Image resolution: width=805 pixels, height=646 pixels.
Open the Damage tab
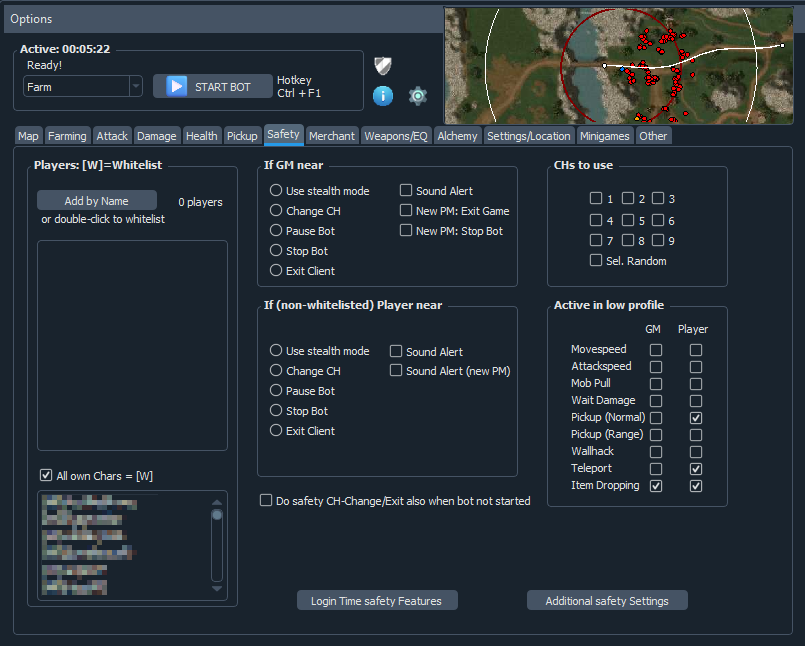tap(157, 136)
